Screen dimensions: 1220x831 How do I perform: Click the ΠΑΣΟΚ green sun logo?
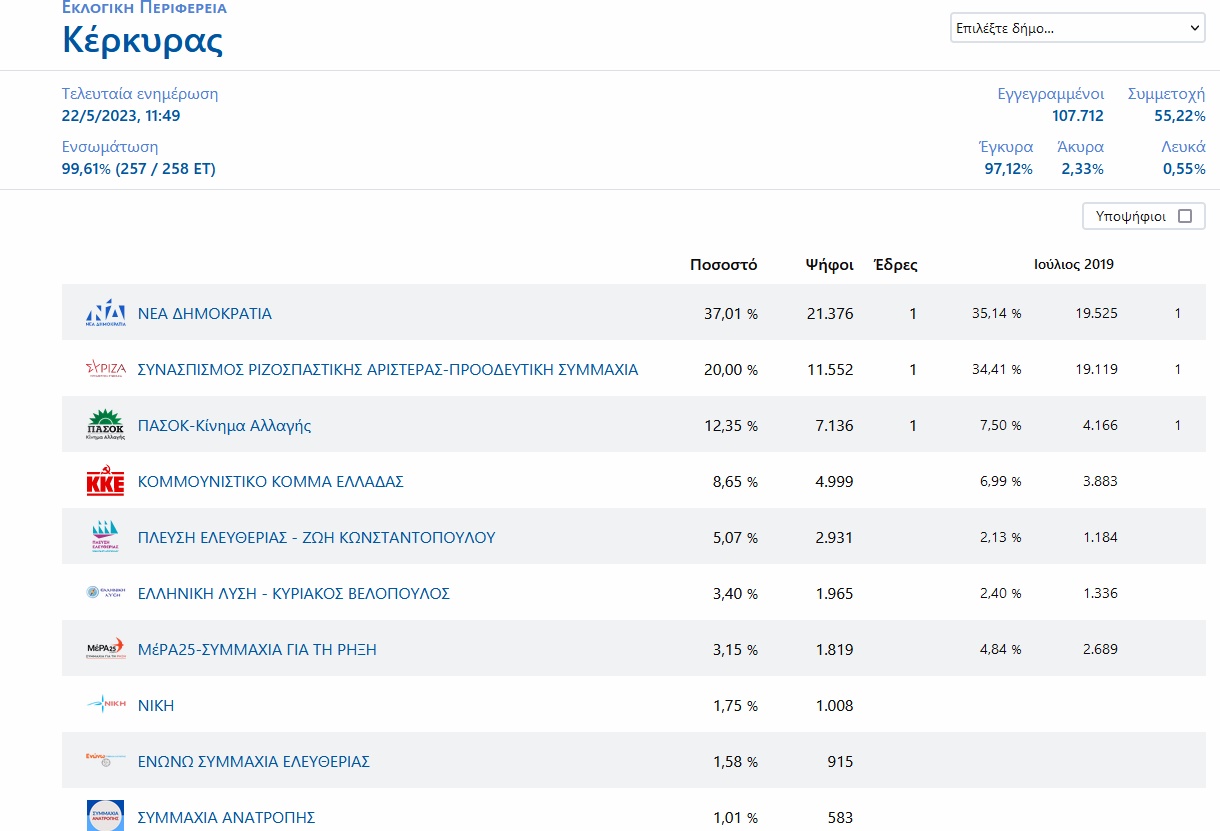(105, 425)
